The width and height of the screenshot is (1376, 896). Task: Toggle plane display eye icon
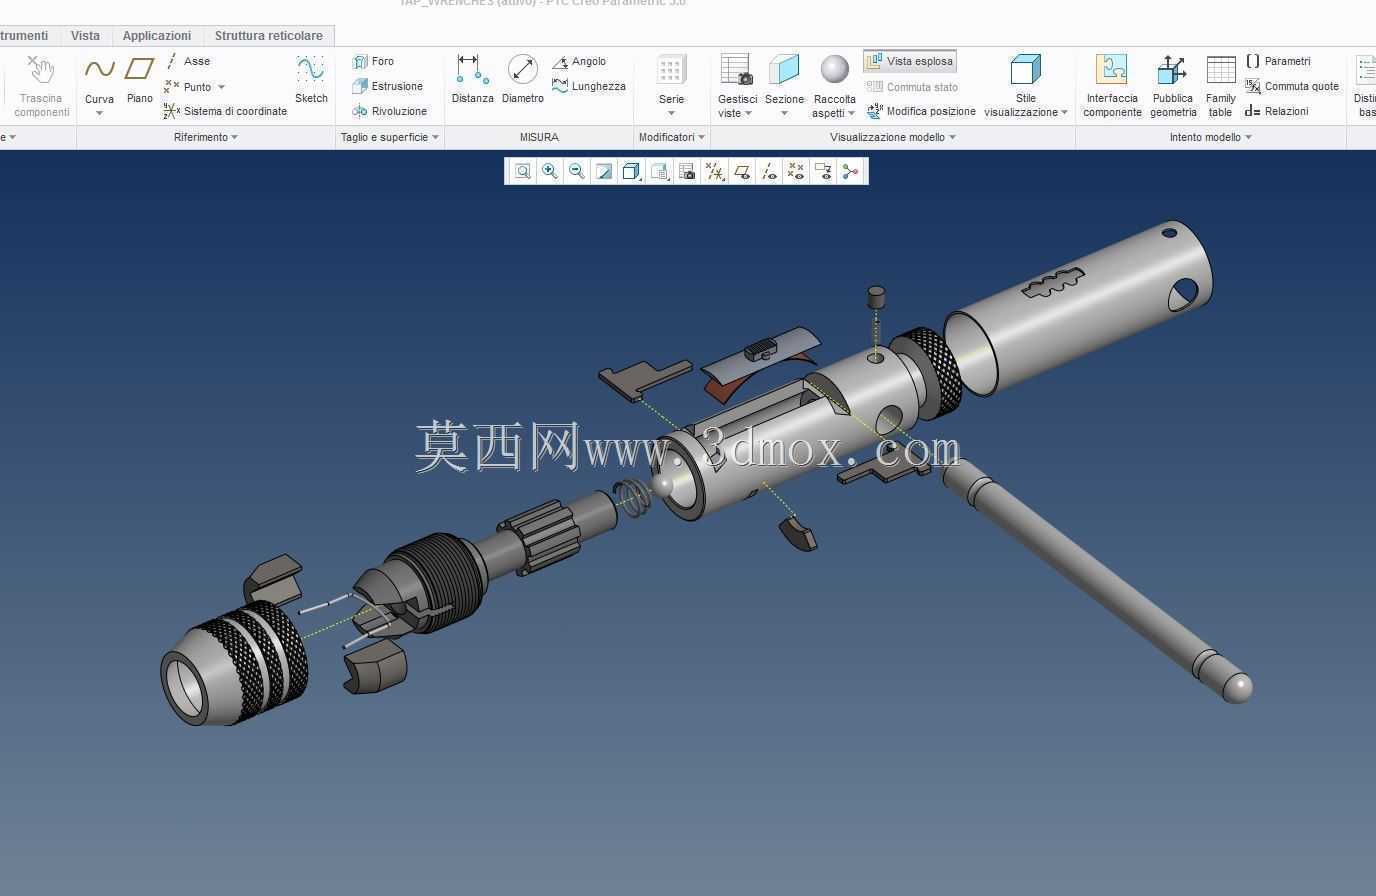[x=742, y=172]
